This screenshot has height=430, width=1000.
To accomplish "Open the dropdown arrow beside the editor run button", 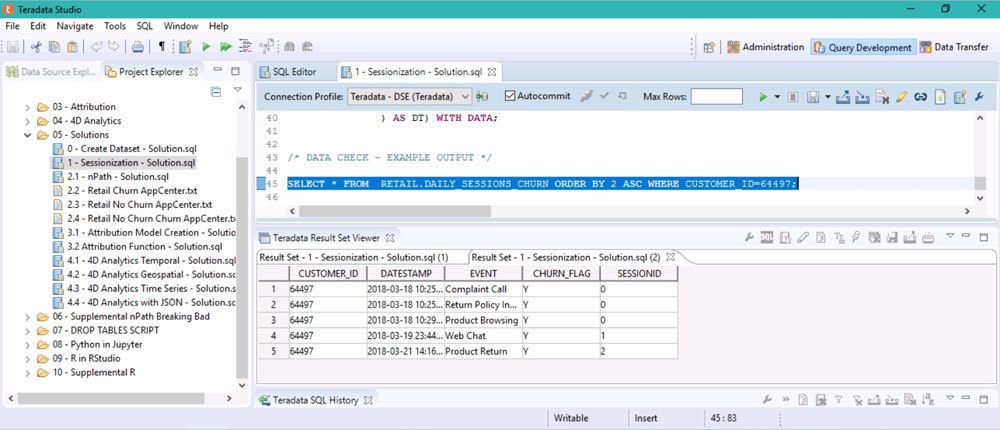I will click(x=776, y=97).
